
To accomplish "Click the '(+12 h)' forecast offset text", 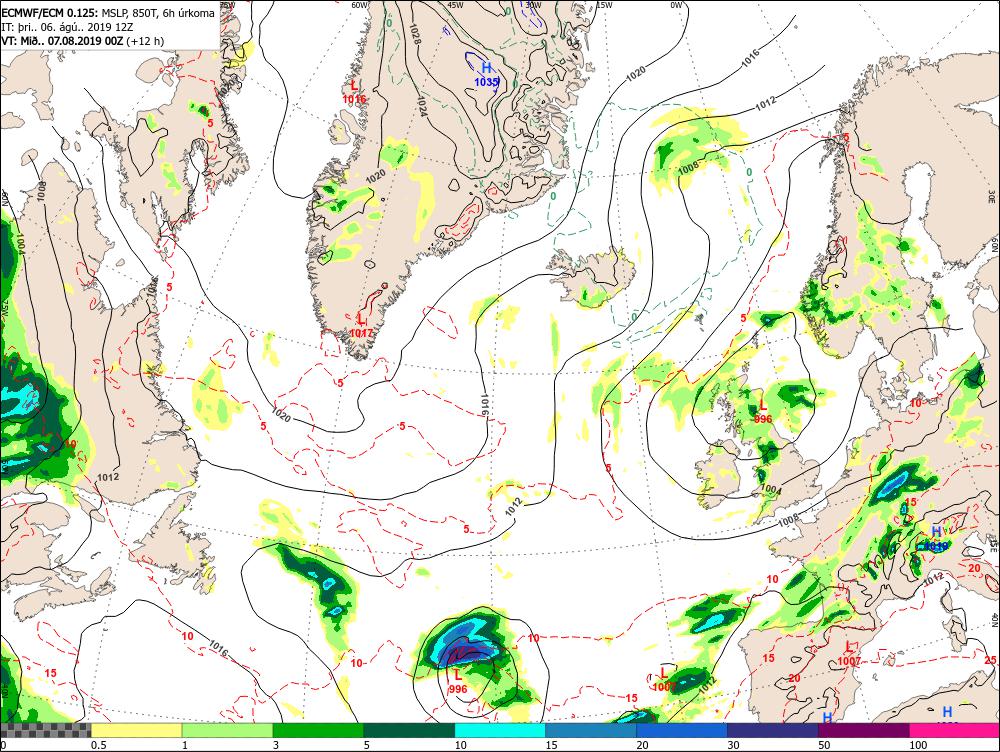I will tap(145, 41).
